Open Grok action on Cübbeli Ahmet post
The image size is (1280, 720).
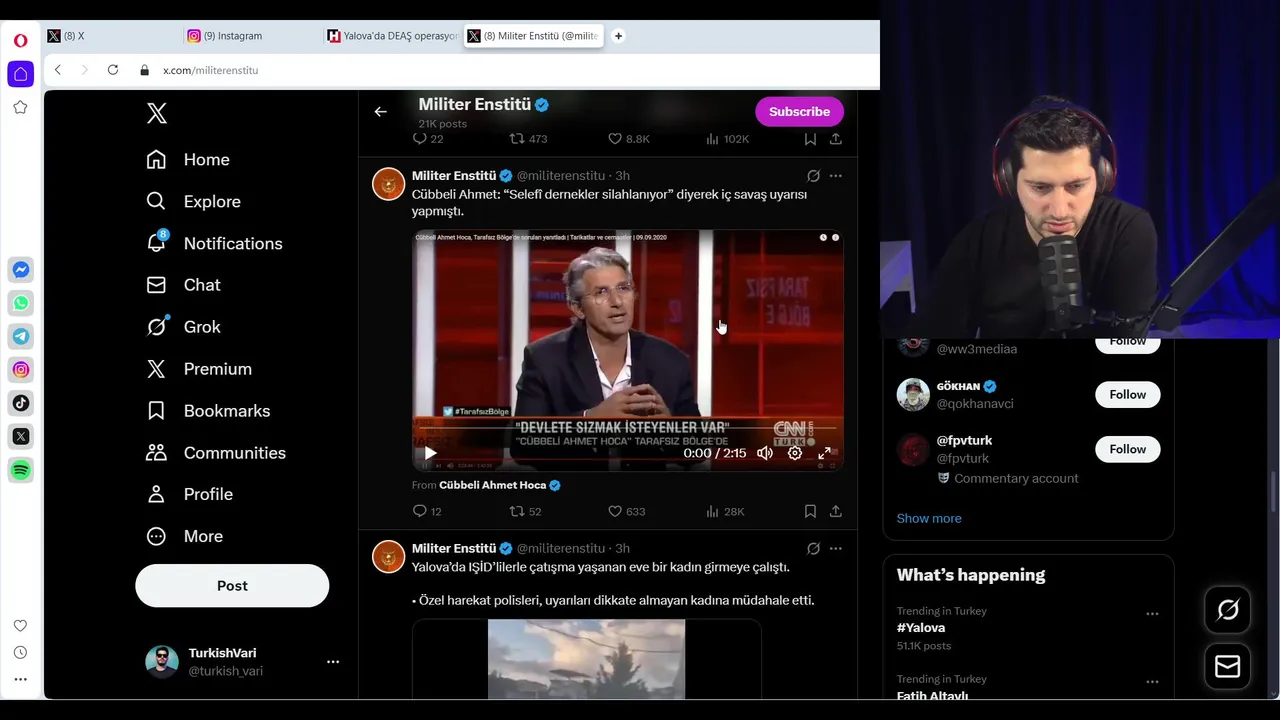point(813,176)
